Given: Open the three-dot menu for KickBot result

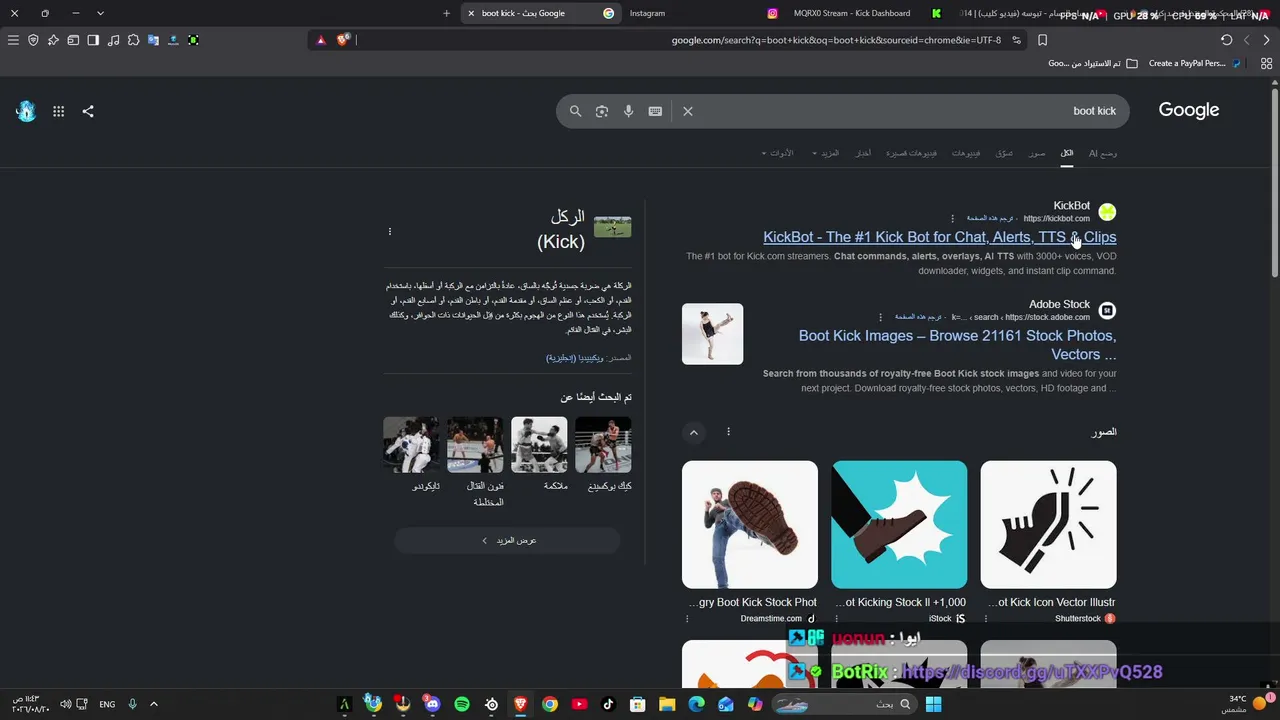Looking at the screenshot, I should click(x=952, y=218).
